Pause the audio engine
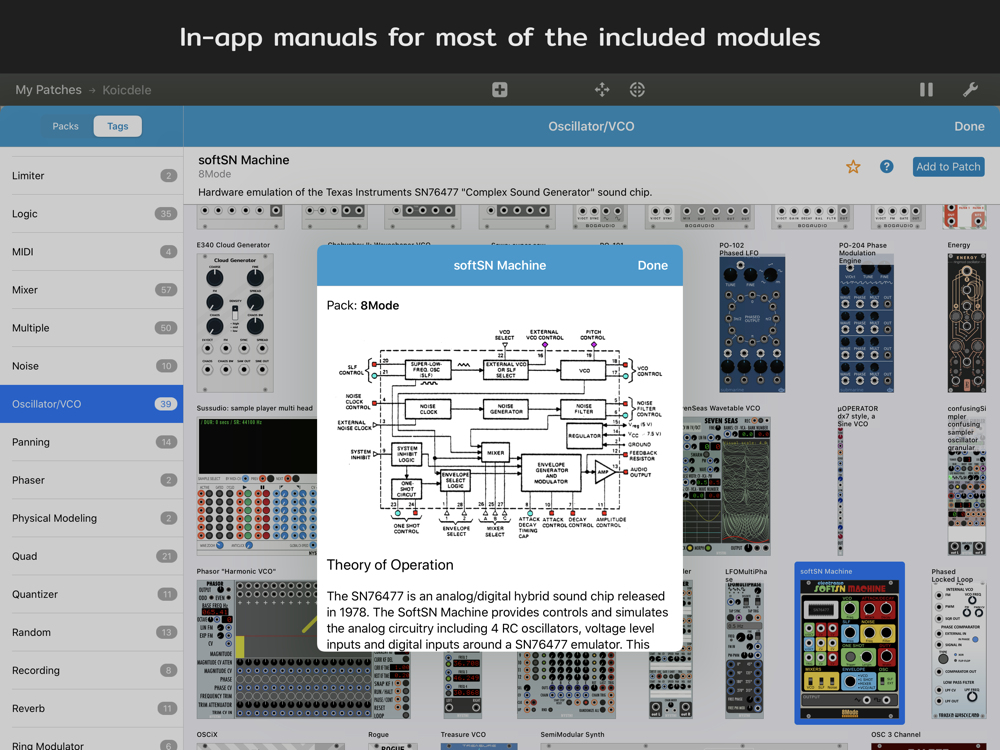Viewport: 1000px width, 750px height. 926,90
